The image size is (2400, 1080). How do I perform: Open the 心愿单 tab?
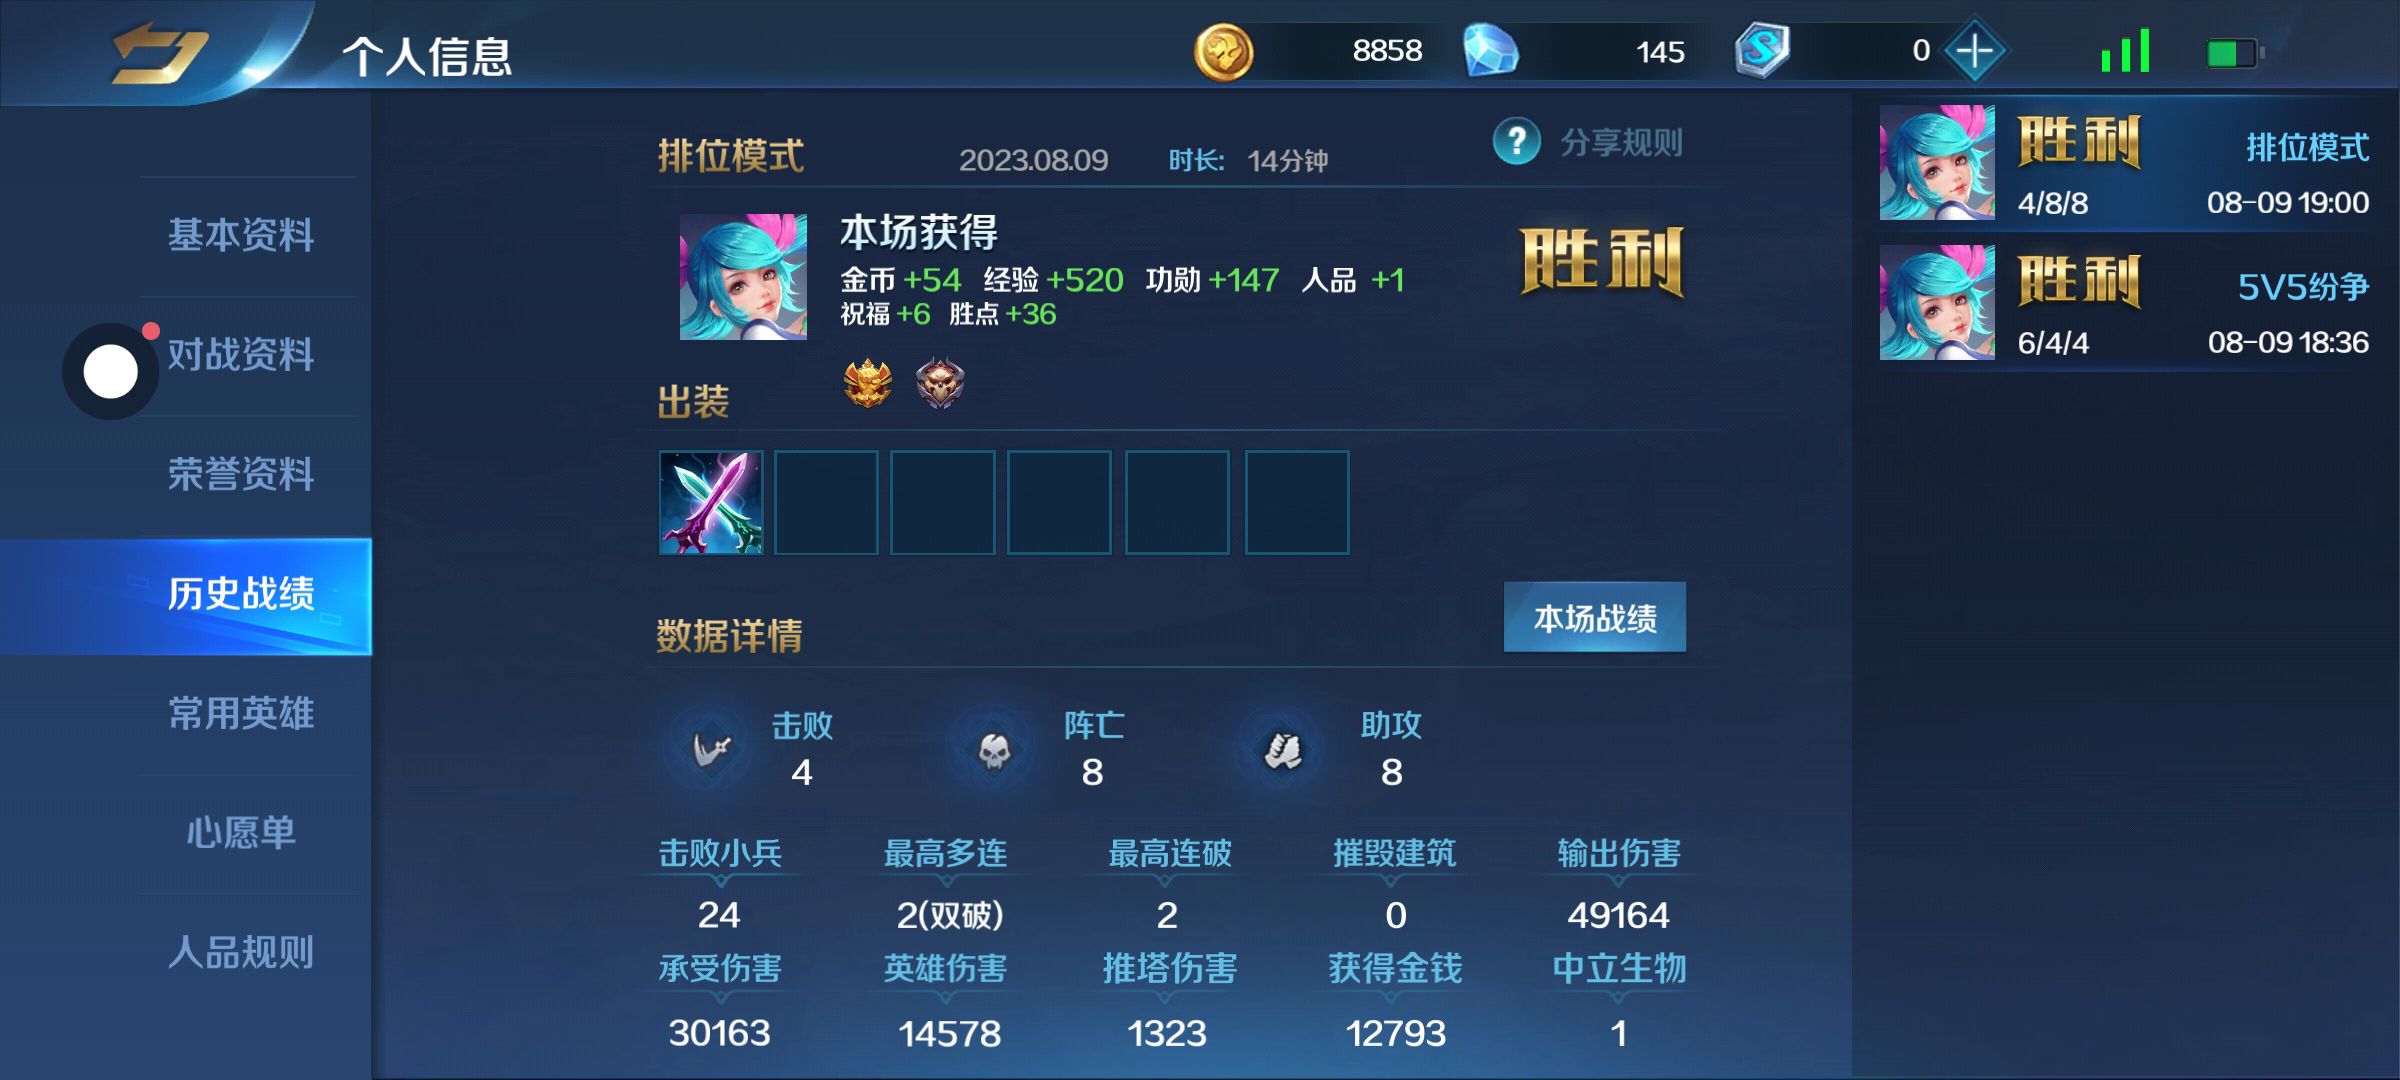[241, 832]
